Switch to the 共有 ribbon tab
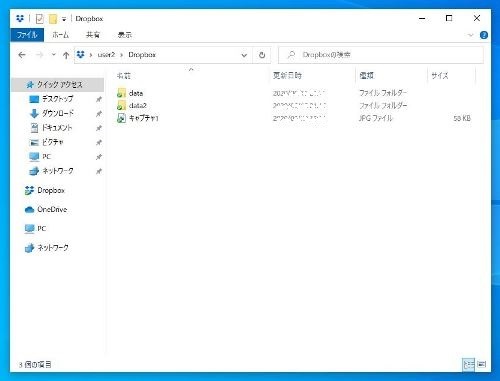This screenshot has width=500, height=381. (93, 35)
